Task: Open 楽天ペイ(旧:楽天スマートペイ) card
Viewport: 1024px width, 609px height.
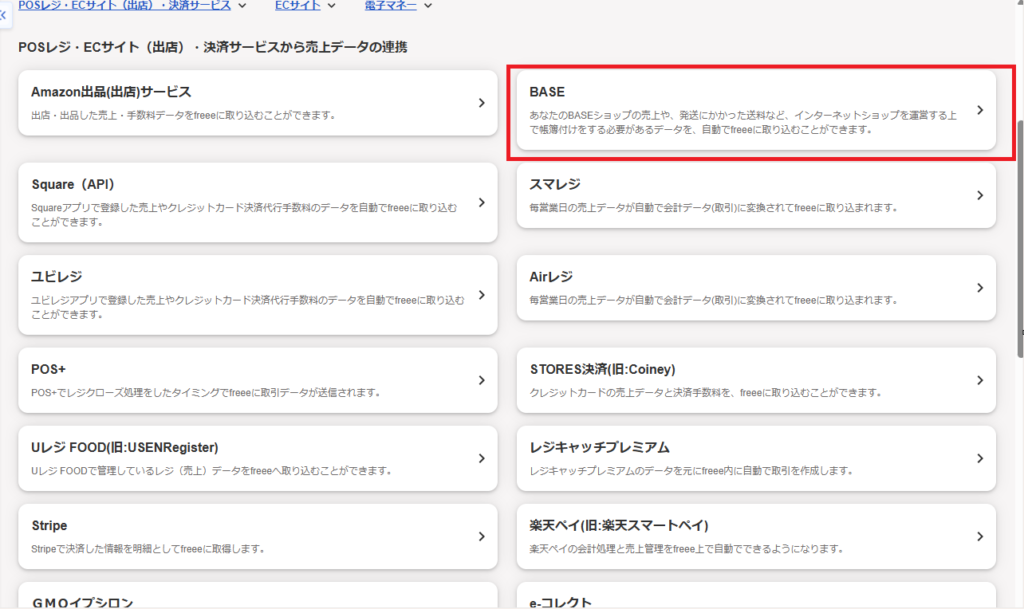Action: click(x=756, y=537)
